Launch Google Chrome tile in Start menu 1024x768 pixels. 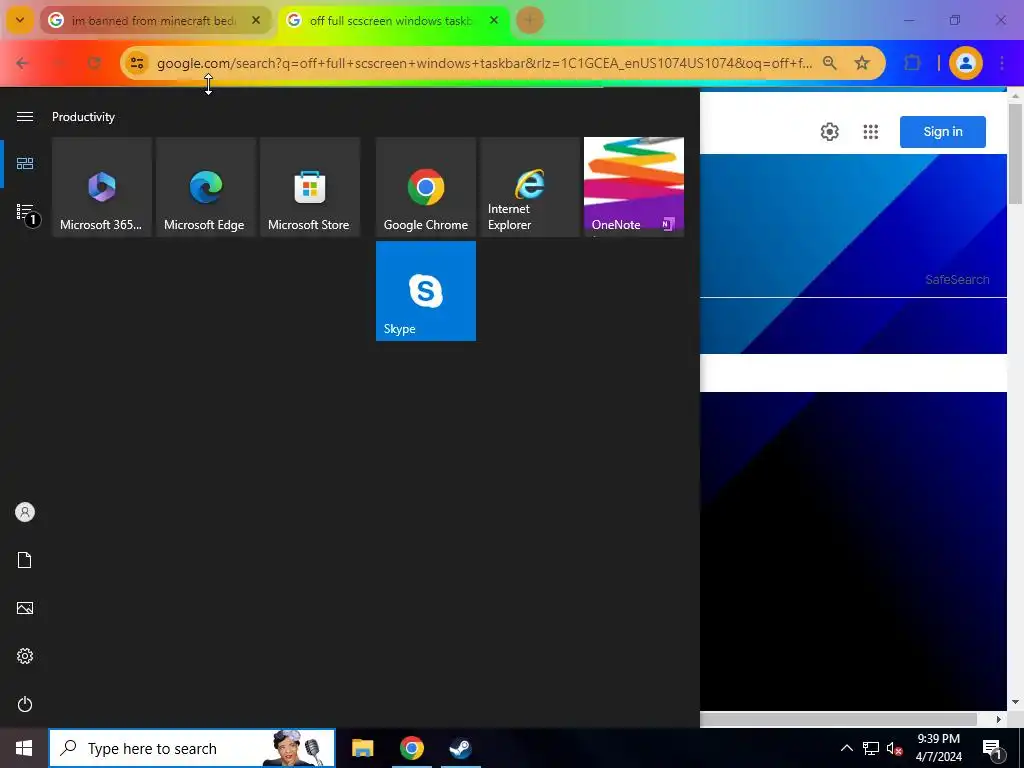426,187
